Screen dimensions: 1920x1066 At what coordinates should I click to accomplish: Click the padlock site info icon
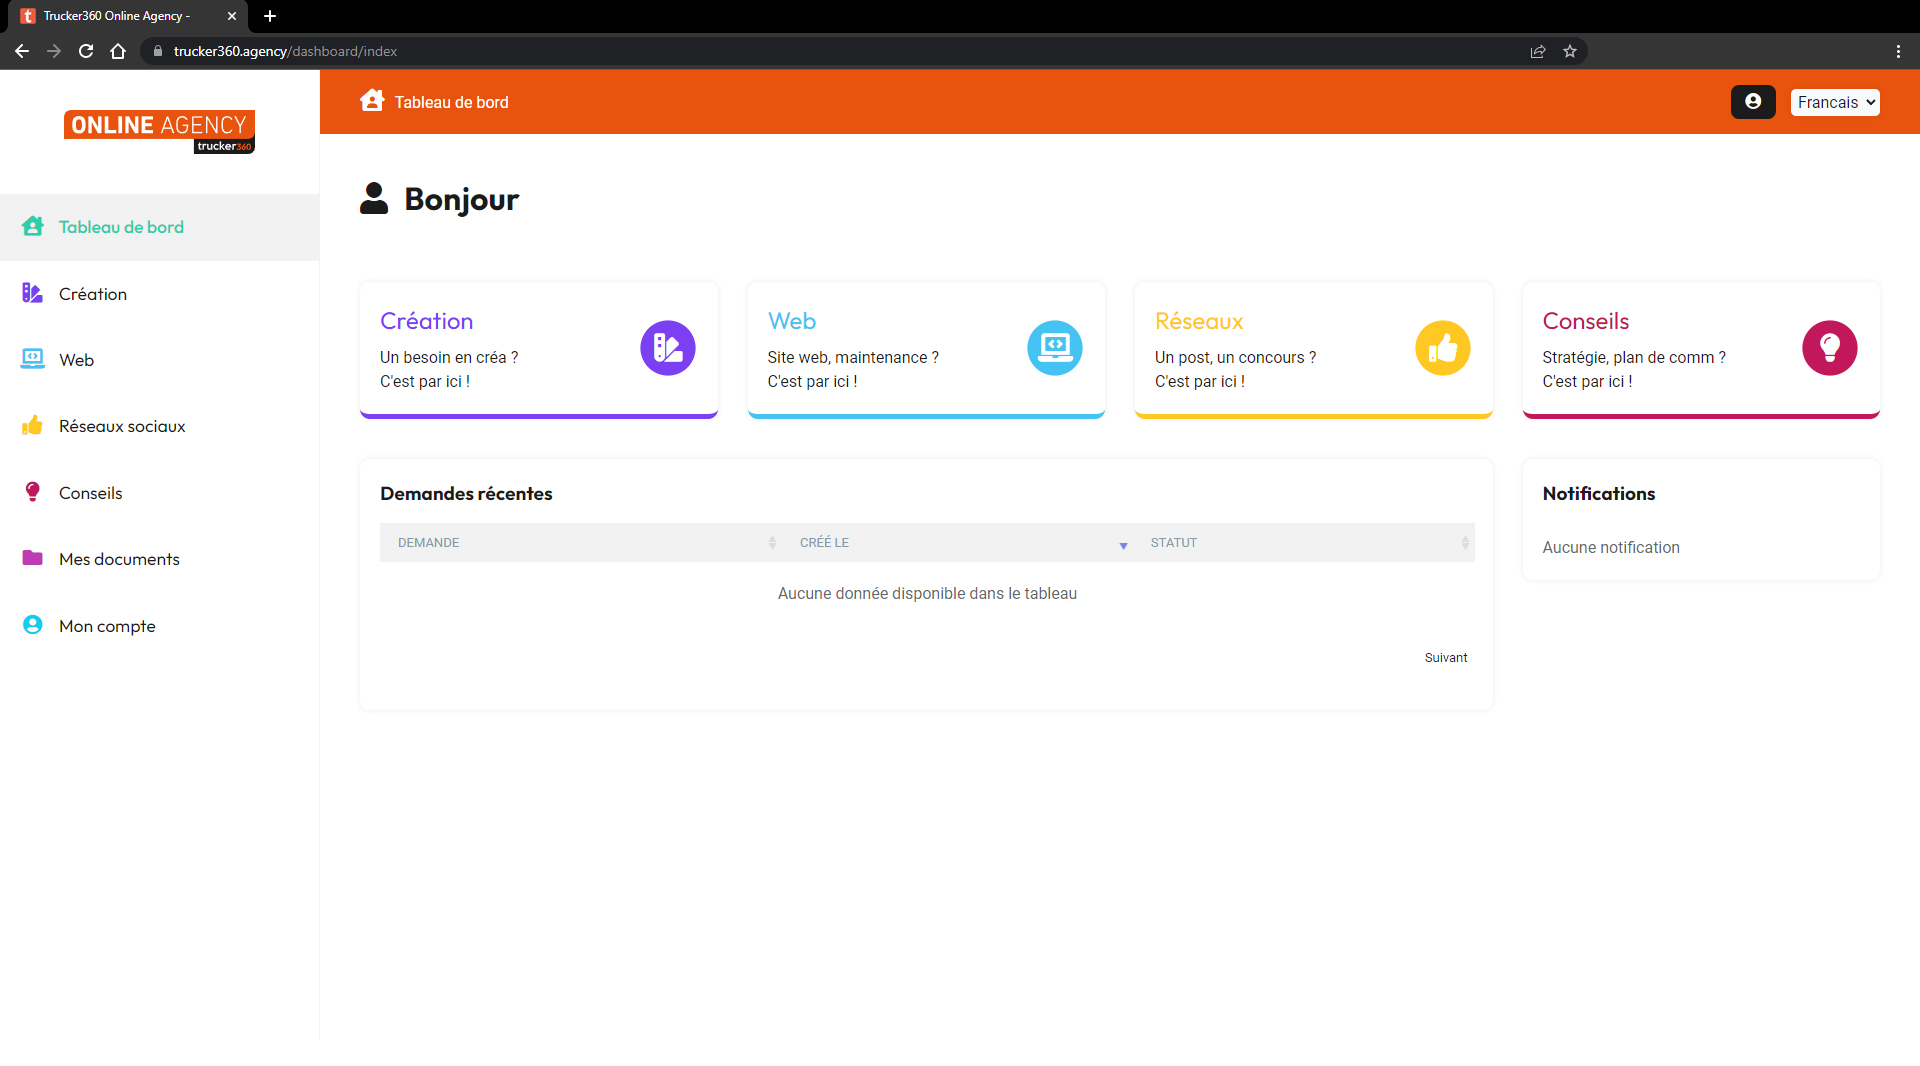[x=158, y=51]
